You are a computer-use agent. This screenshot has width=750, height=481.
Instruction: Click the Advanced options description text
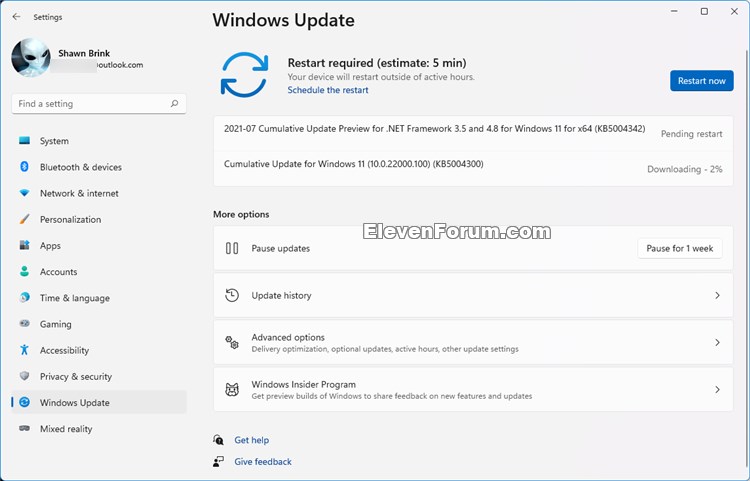[385, 349]
